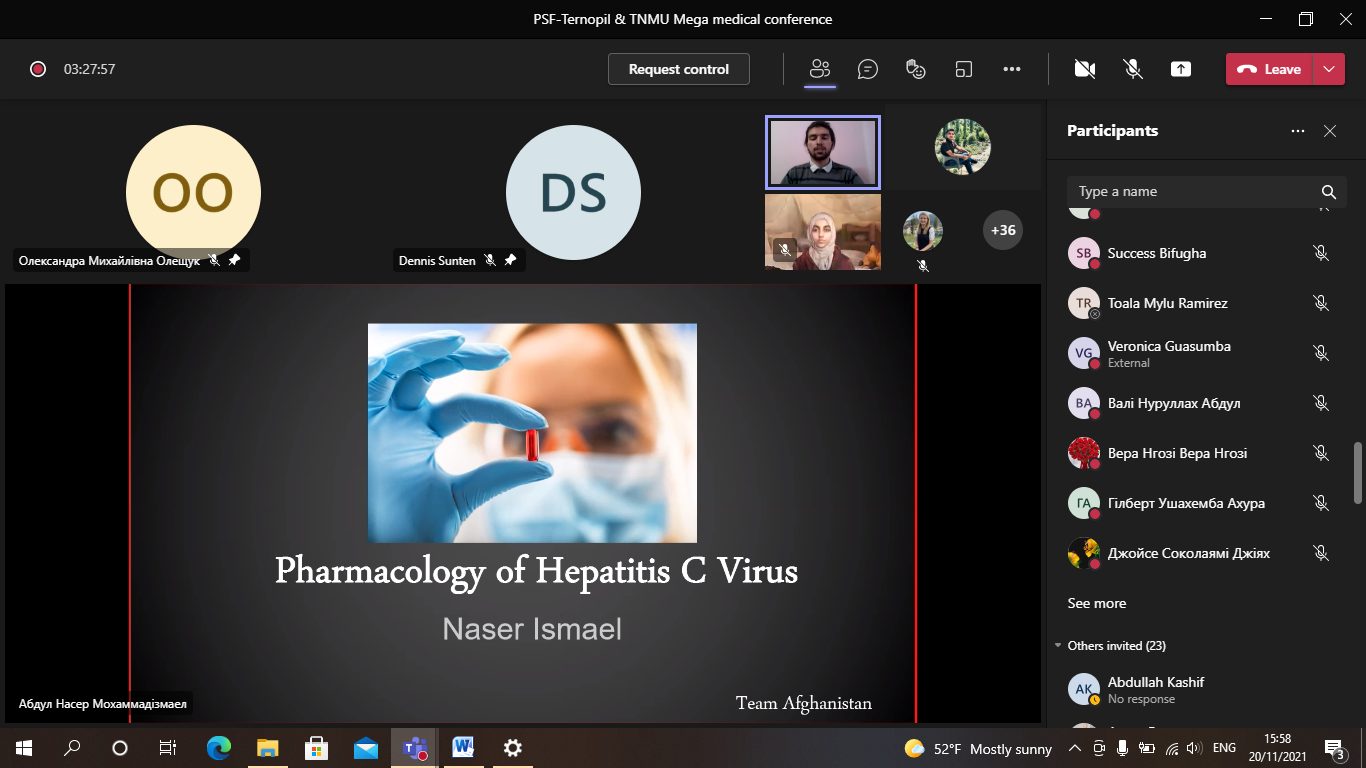Toggle the pin on Dennis Sunten's tile

(x=510, y=260)
